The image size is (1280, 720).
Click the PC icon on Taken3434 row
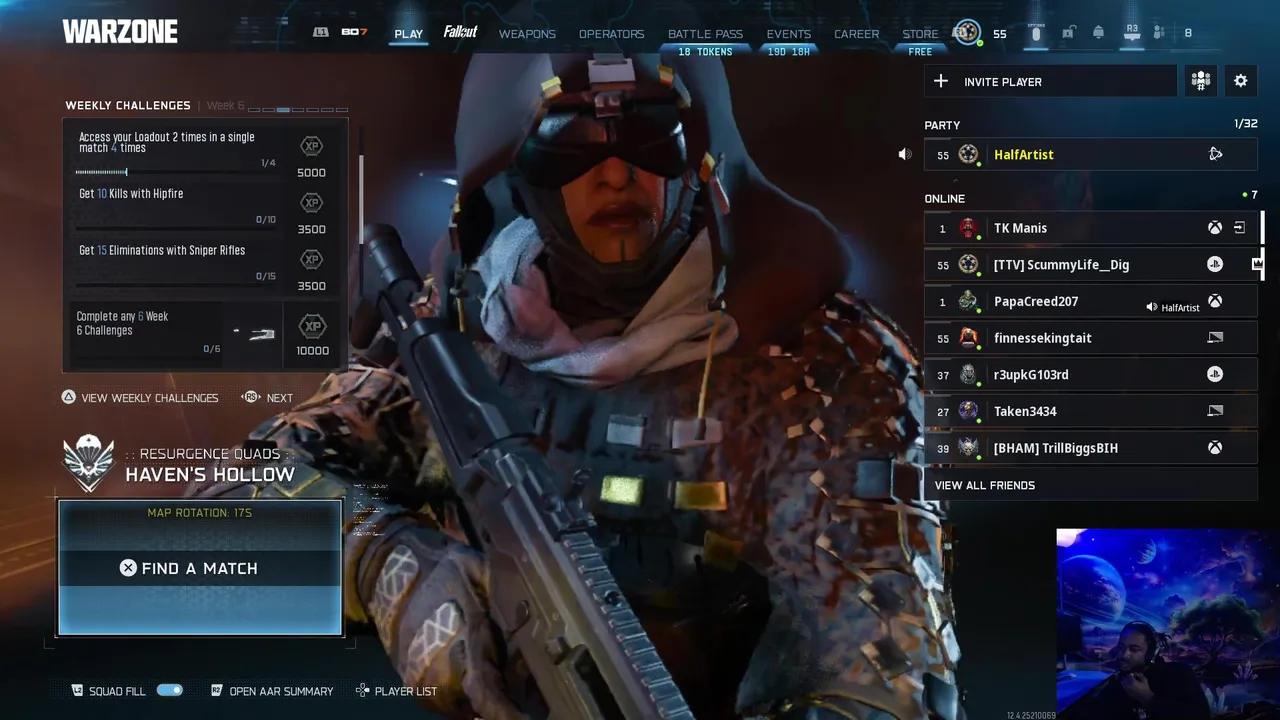(1215, 411)
